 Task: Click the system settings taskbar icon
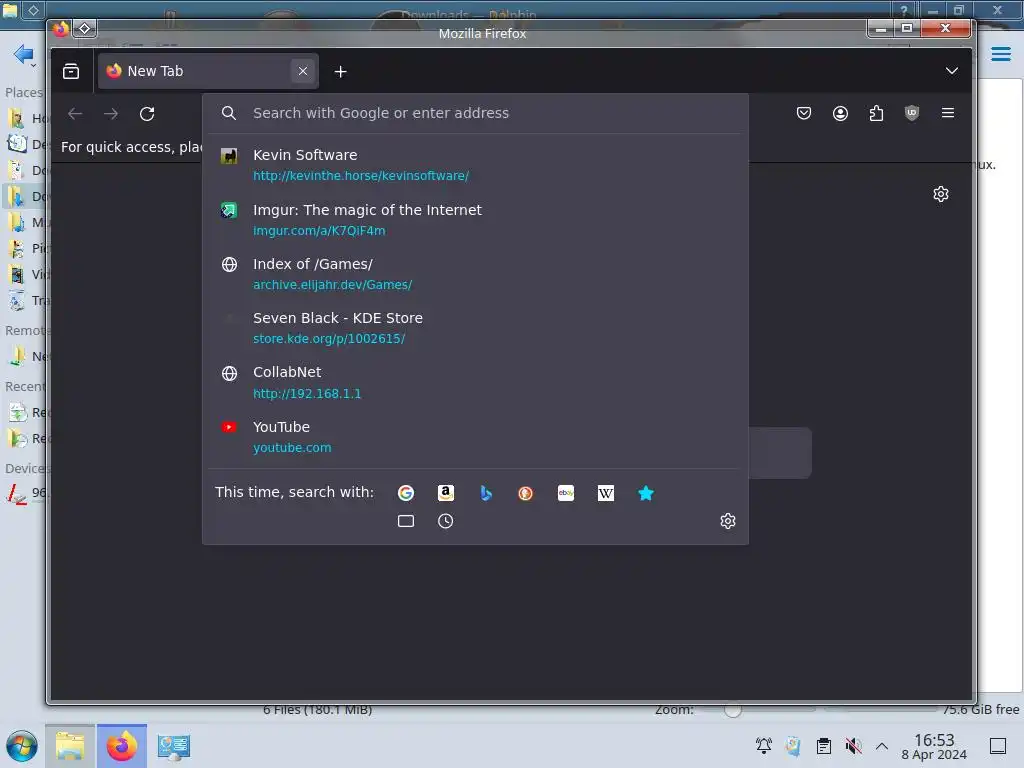point(174,746)
